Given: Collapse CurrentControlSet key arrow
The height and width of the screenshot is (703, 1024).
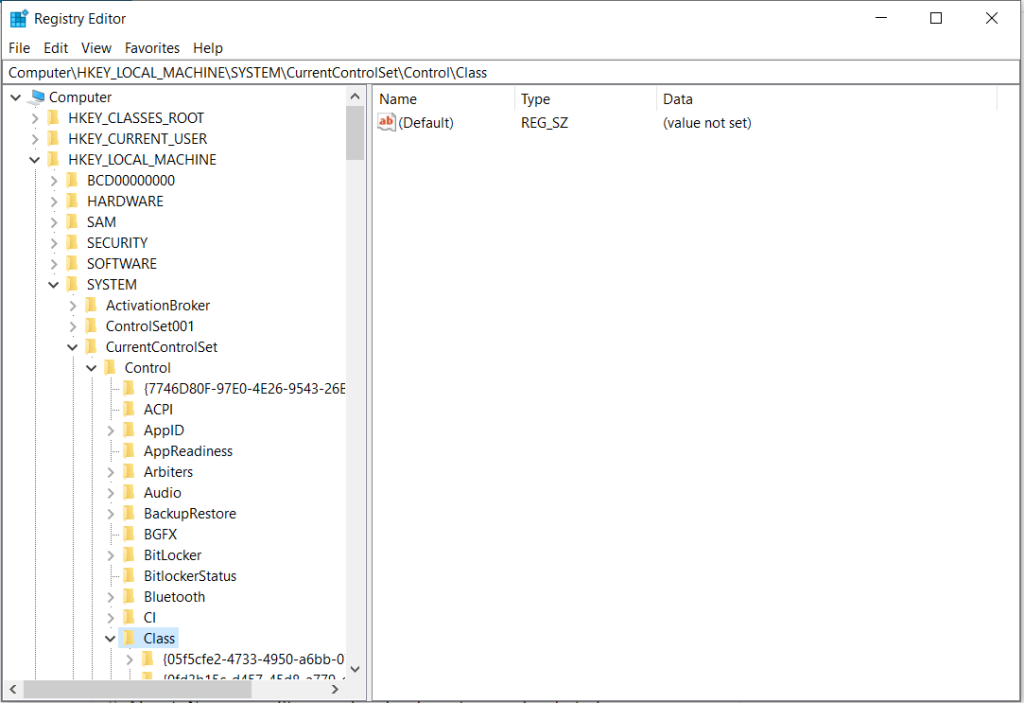Looking at the screenshot, I should [72, 348].
